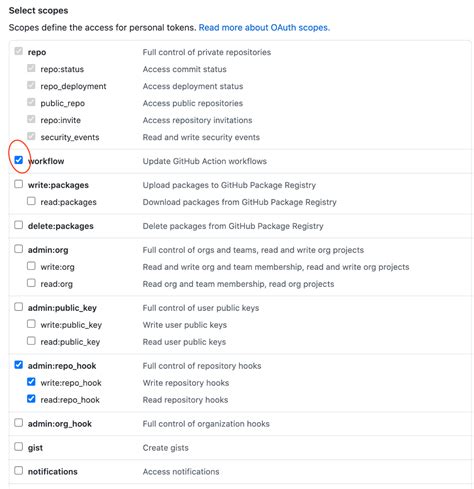Check the gist scope checkbox
Viewport: 474px width, 489px height.
pos(19,447)
